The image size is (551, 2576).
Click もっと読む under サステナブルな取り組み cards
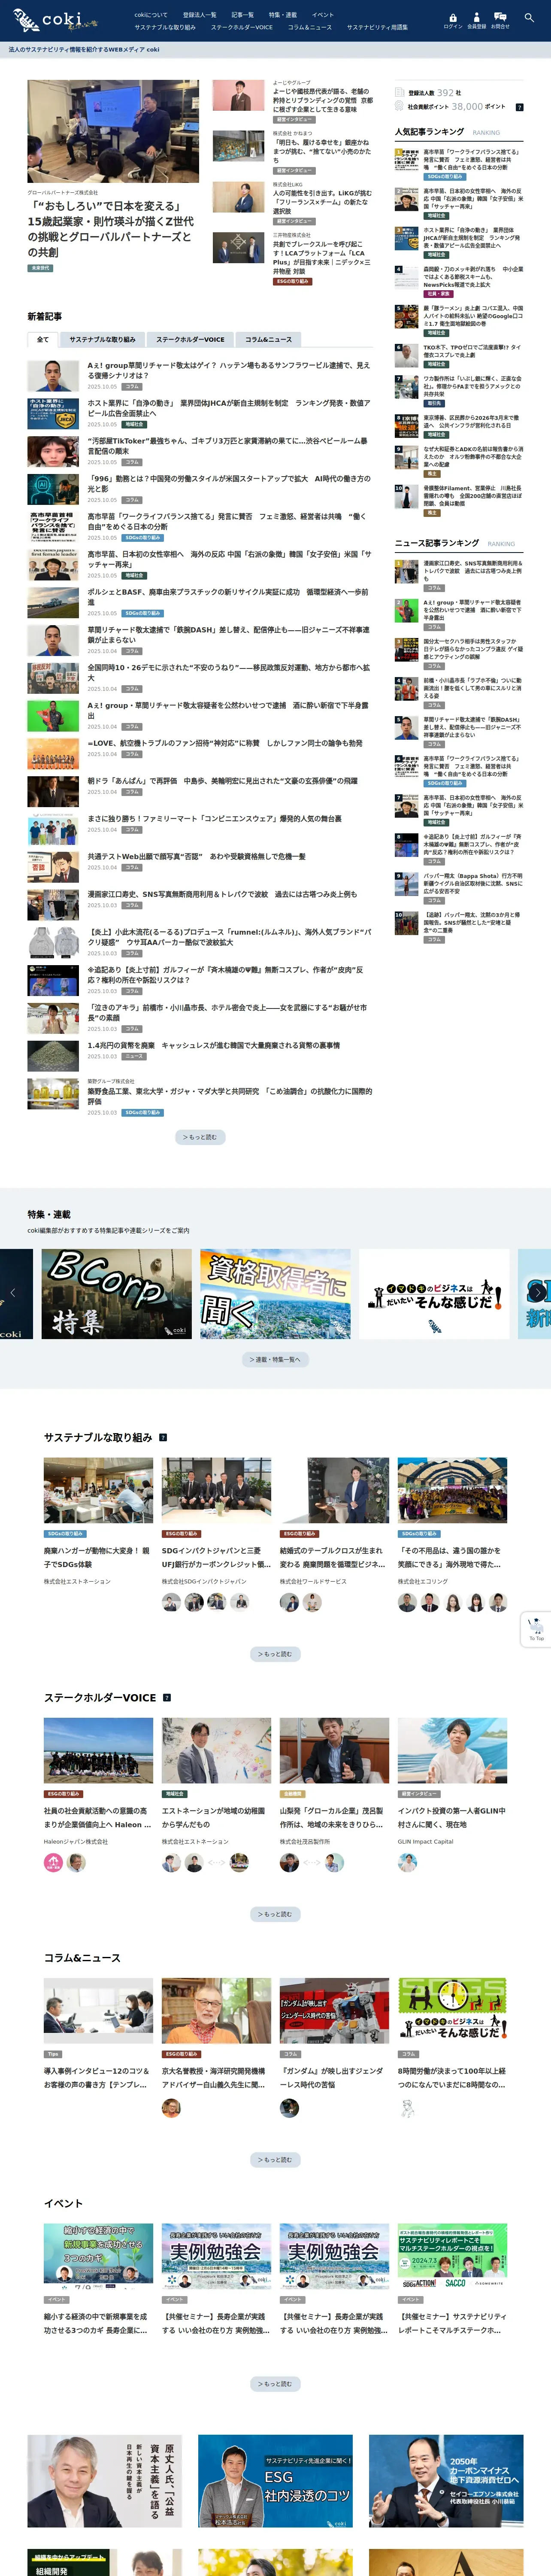[x=275, y=1654]
